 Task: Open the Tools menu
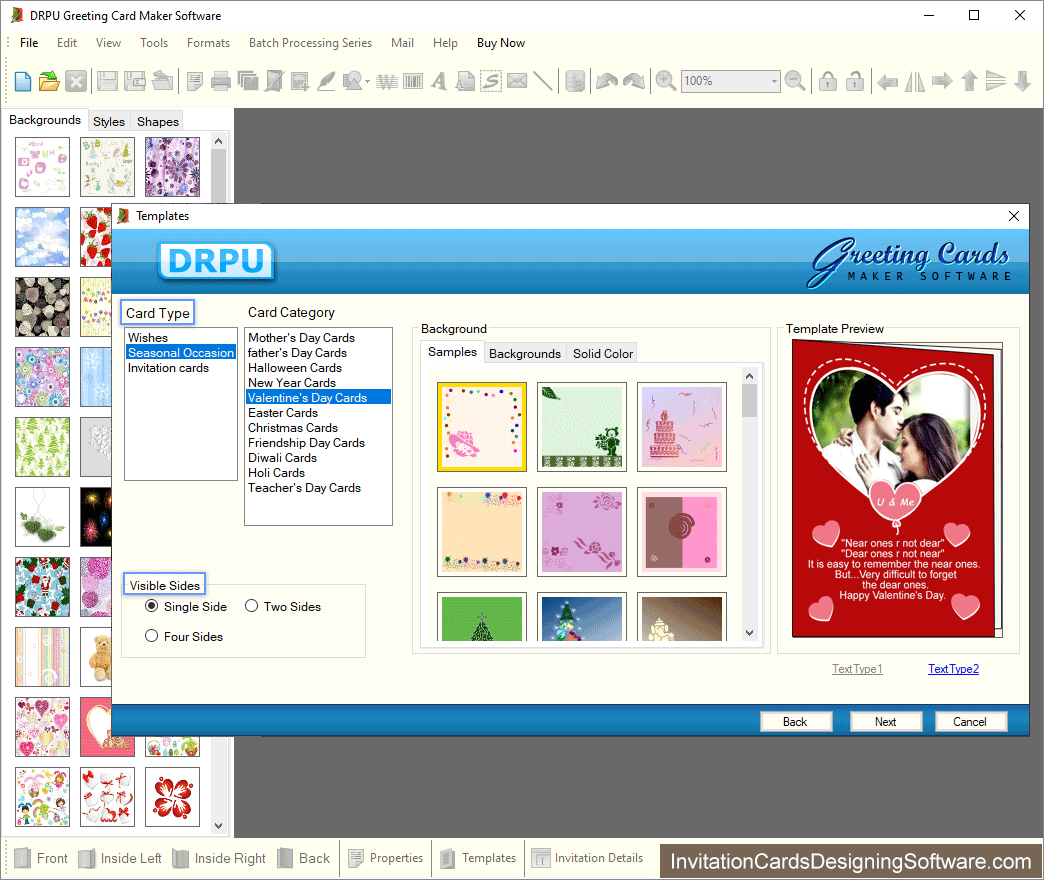coord(154,43)
